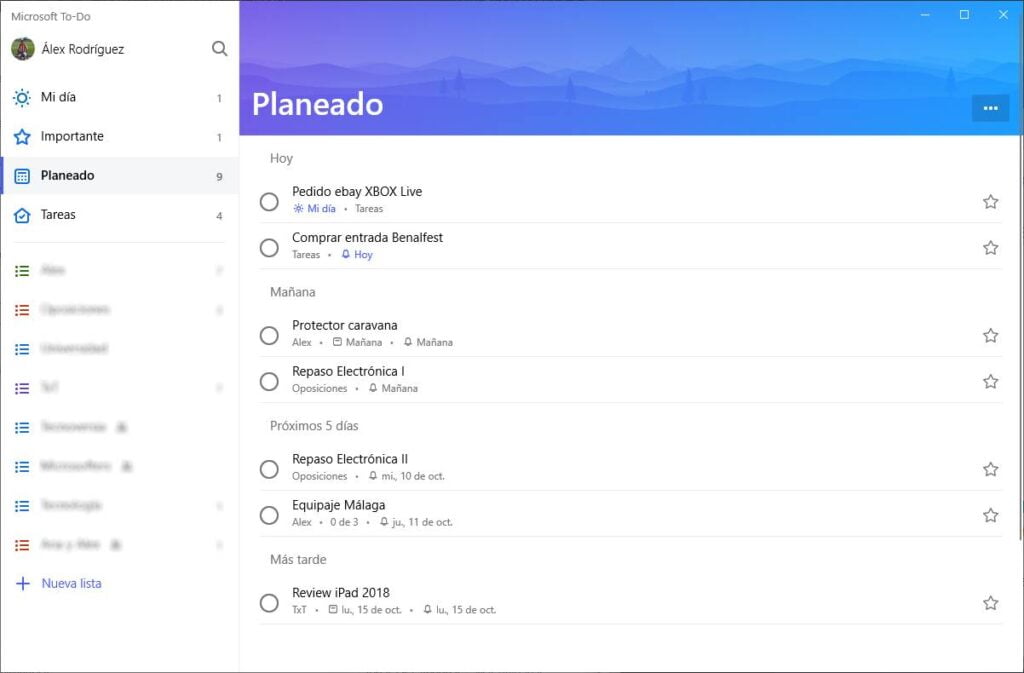Complete the Protector caravana task circle

[269, 336]
